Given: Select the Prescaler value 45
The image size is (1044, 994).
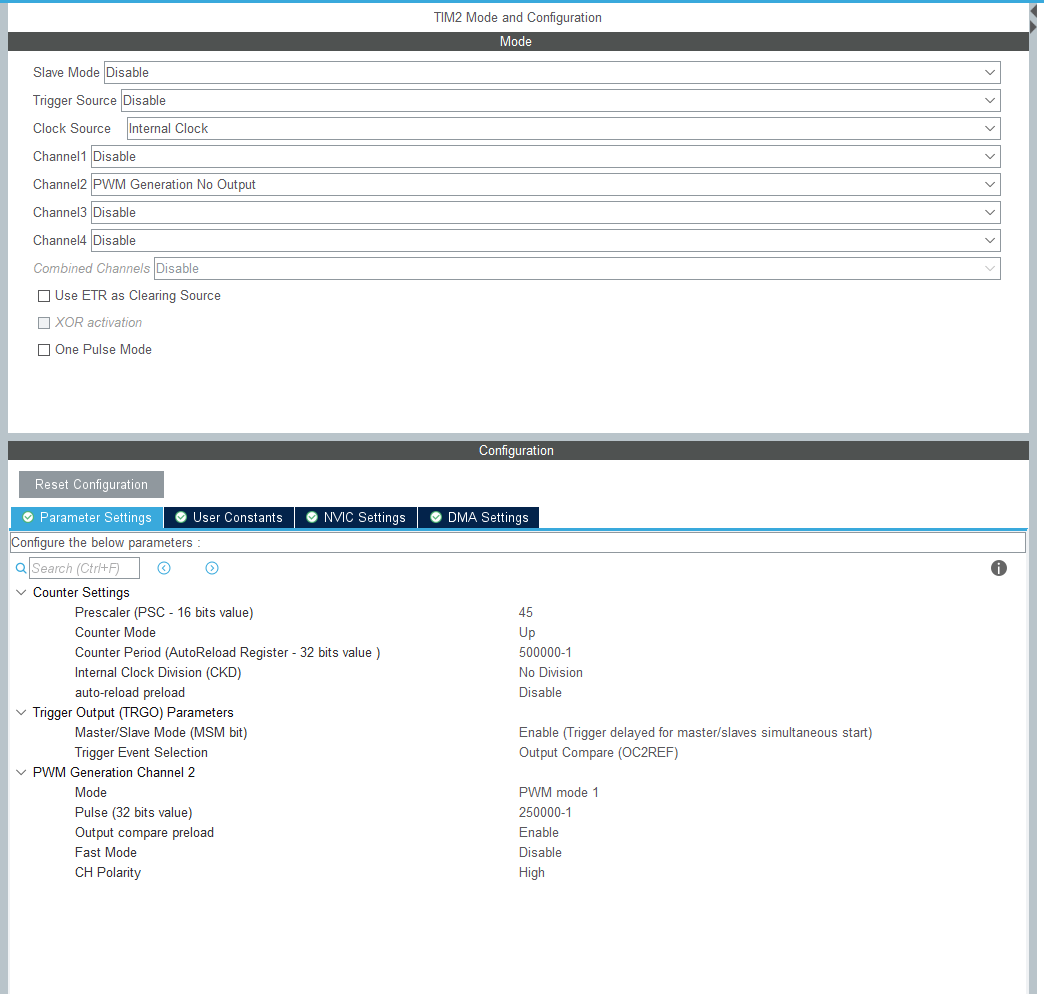Looking at the screenshot, I should point(526,612).
